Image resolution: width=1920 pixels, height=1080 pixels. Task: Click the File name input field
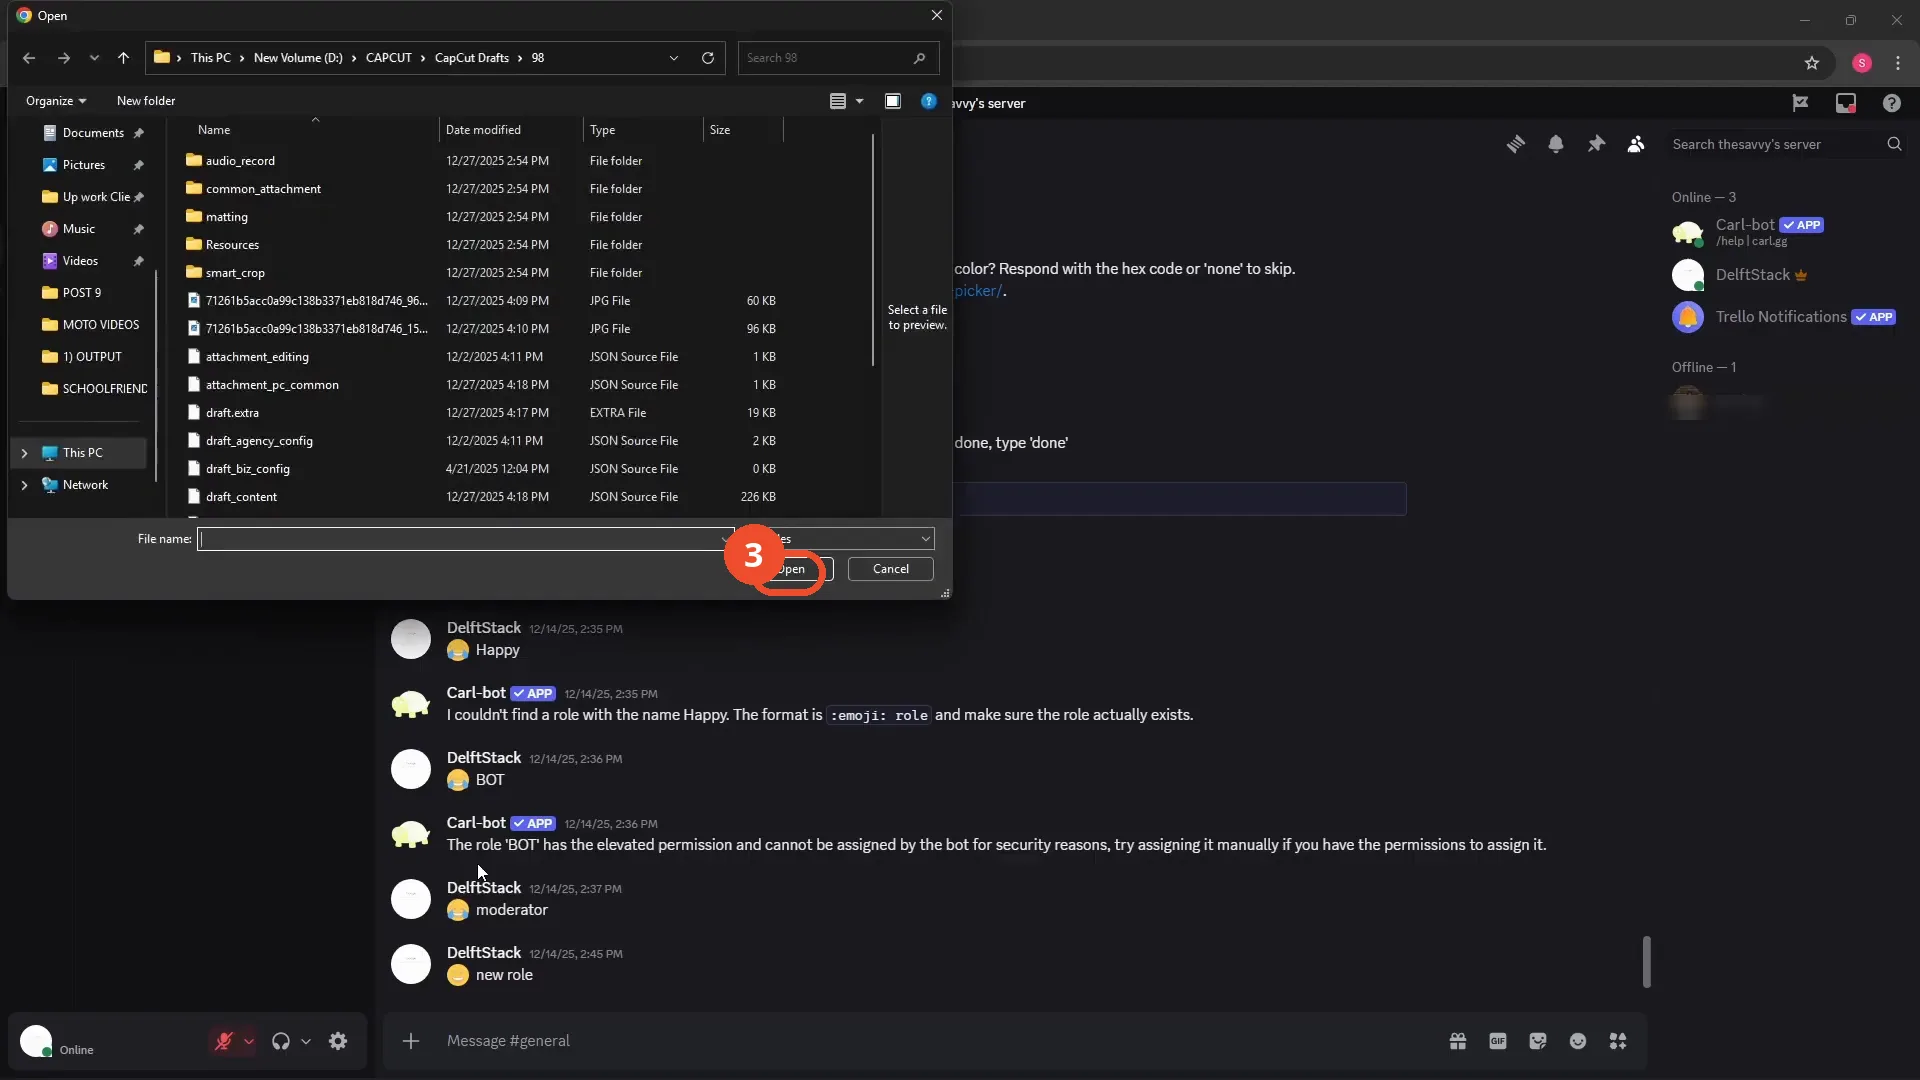click(x=466, y=539)
